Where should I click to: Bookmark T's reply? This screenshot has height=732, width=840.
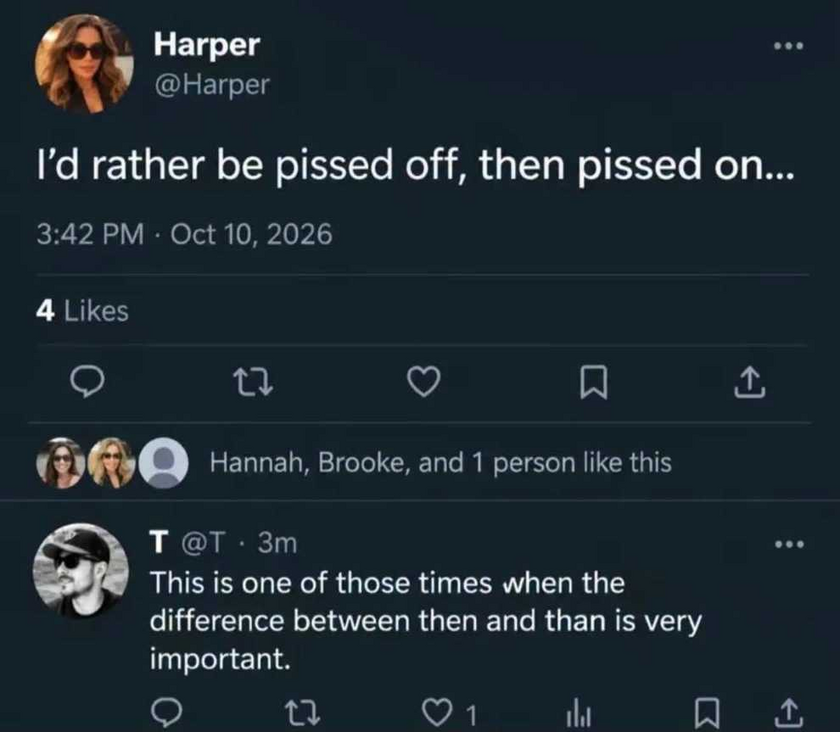707,714
